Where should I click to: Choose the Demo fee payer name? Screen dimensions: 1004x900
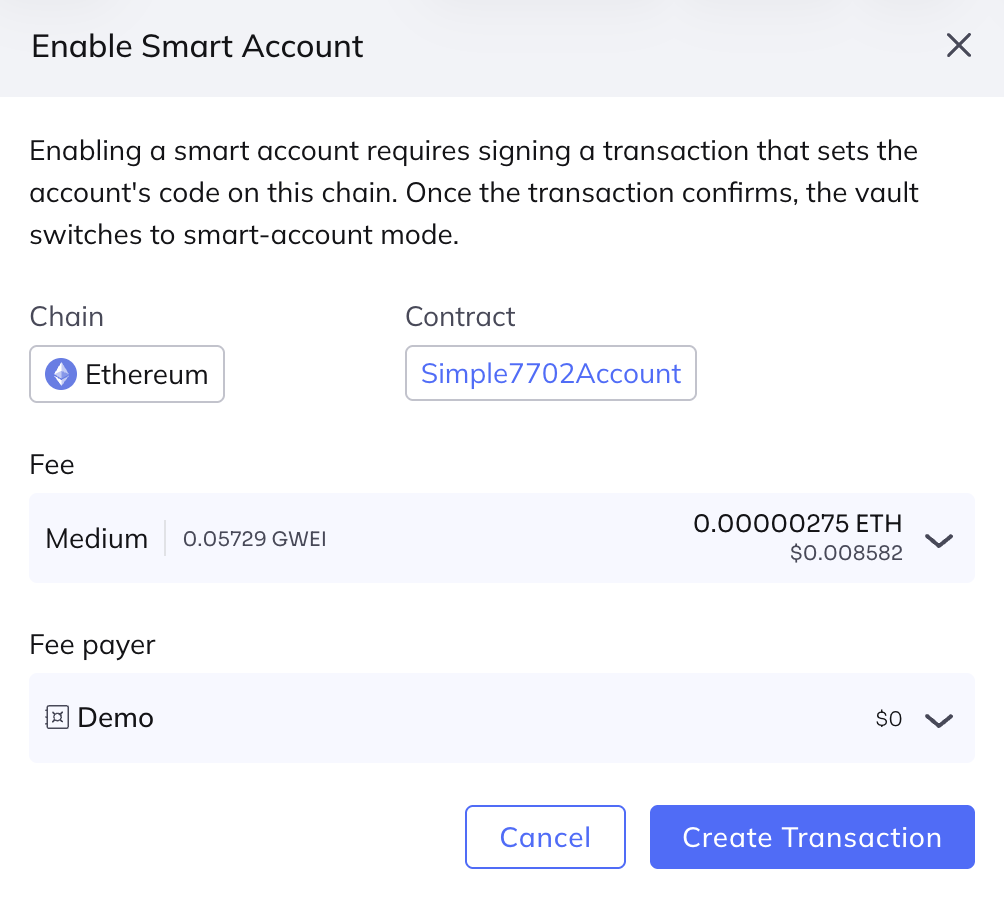click(115, 718)
